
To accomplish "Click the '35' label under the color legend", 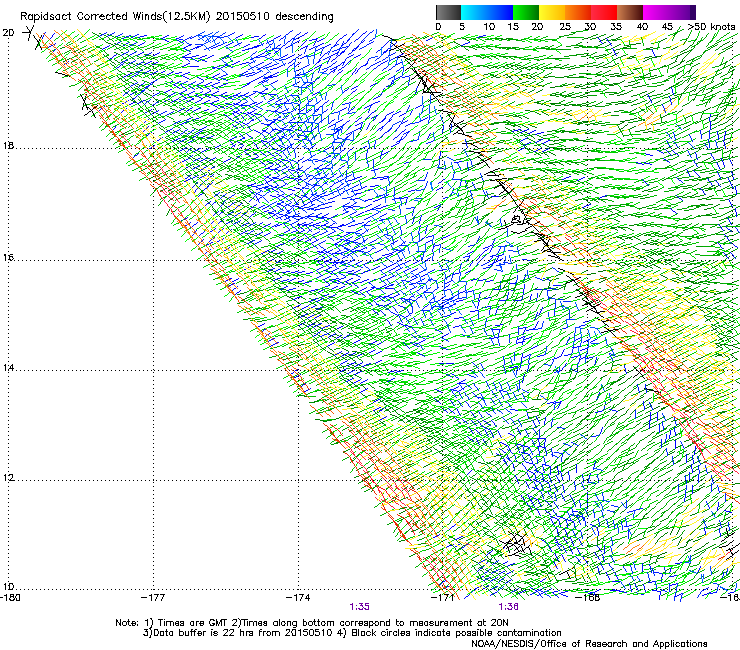I will pyautogui.click(x=616, y=26).
